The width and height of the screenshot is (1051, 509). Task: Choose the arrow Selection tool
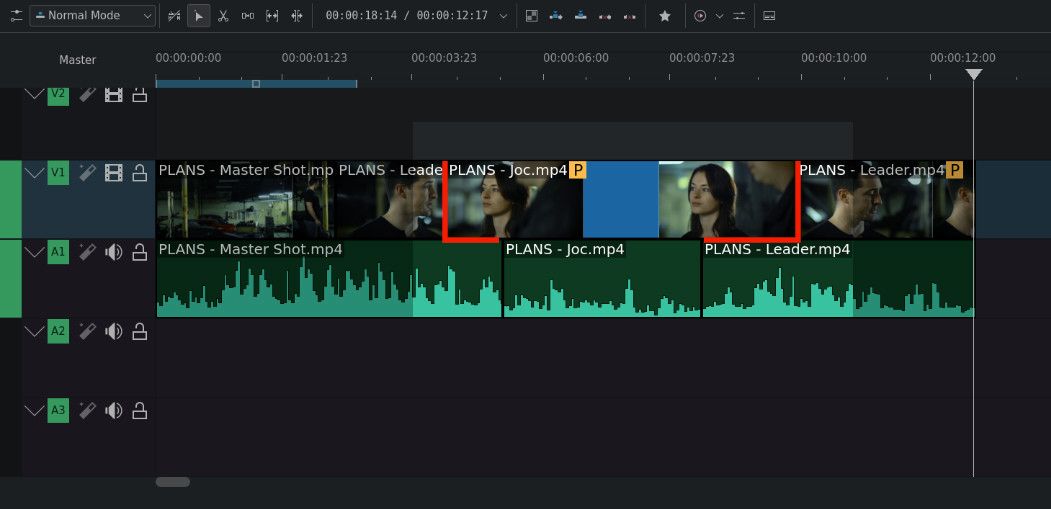point(199,16)
